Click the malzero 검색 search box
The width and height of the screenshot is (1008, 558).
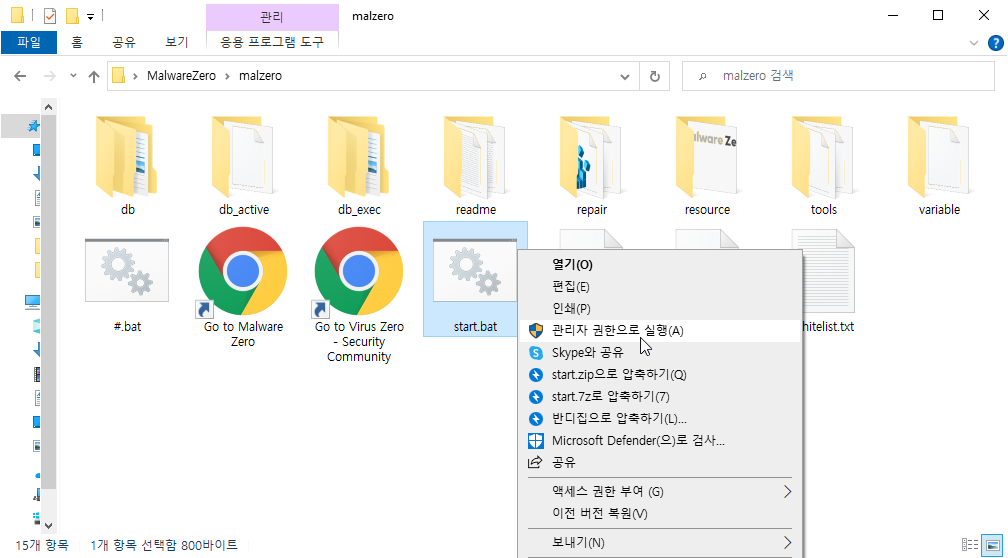pyautogui.click(x=838, y=76)
